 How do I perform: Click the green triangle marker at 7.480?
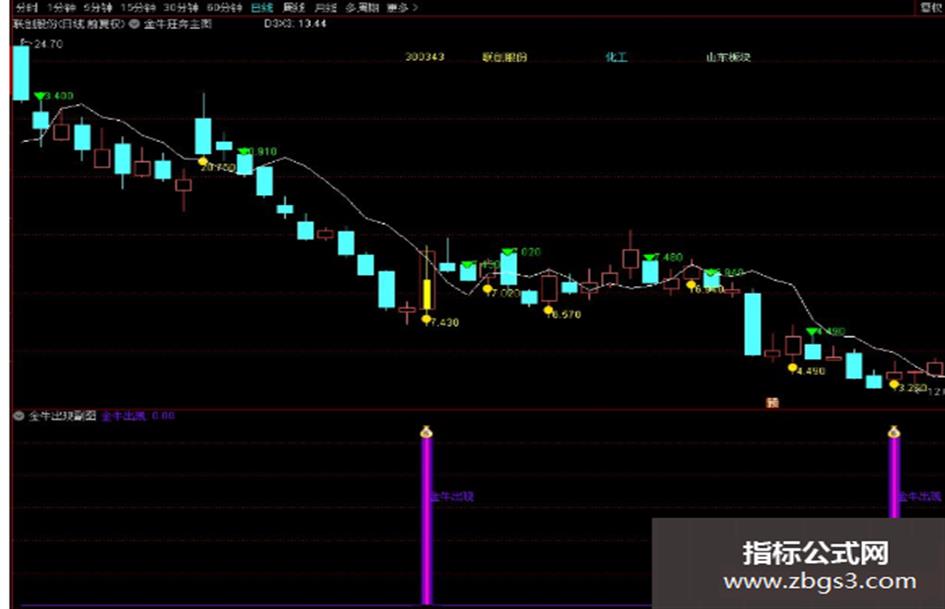[x=650, y=257]
